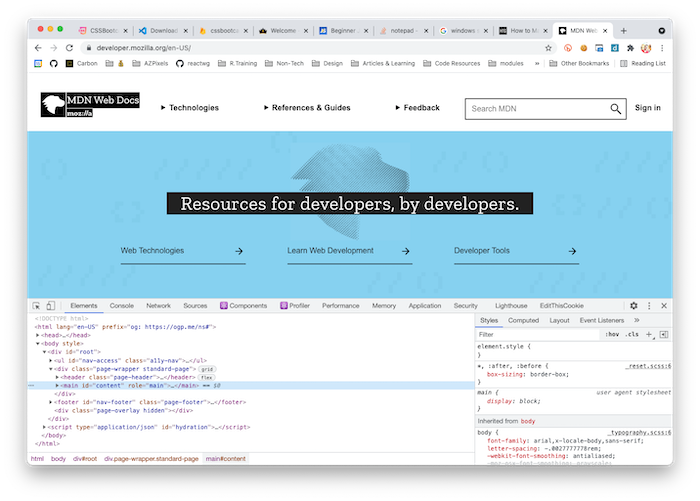700x501 pixels.
Task: Open the extensions puzzle icon
Action: (x=630, y=48)
